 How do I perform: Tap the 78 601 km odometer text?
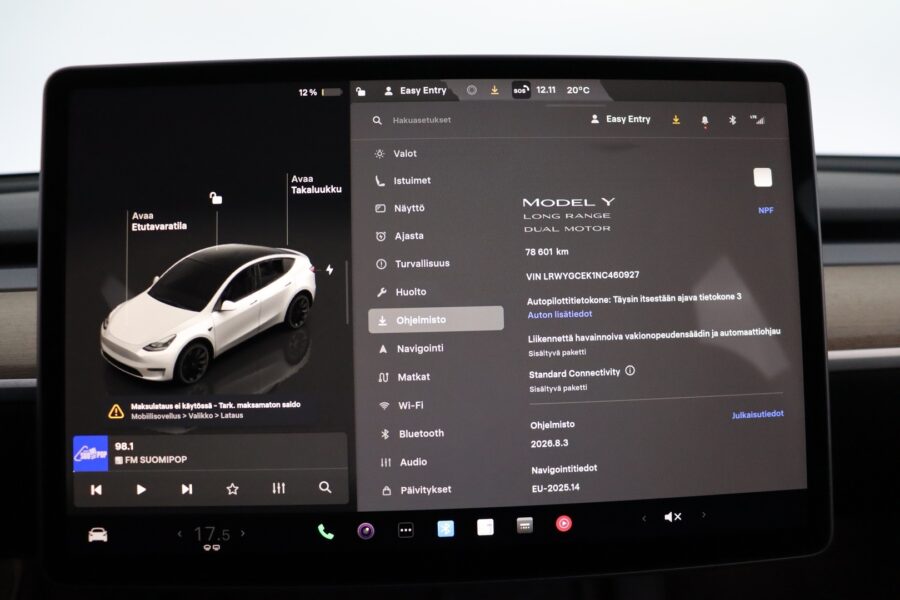point(547,251)
